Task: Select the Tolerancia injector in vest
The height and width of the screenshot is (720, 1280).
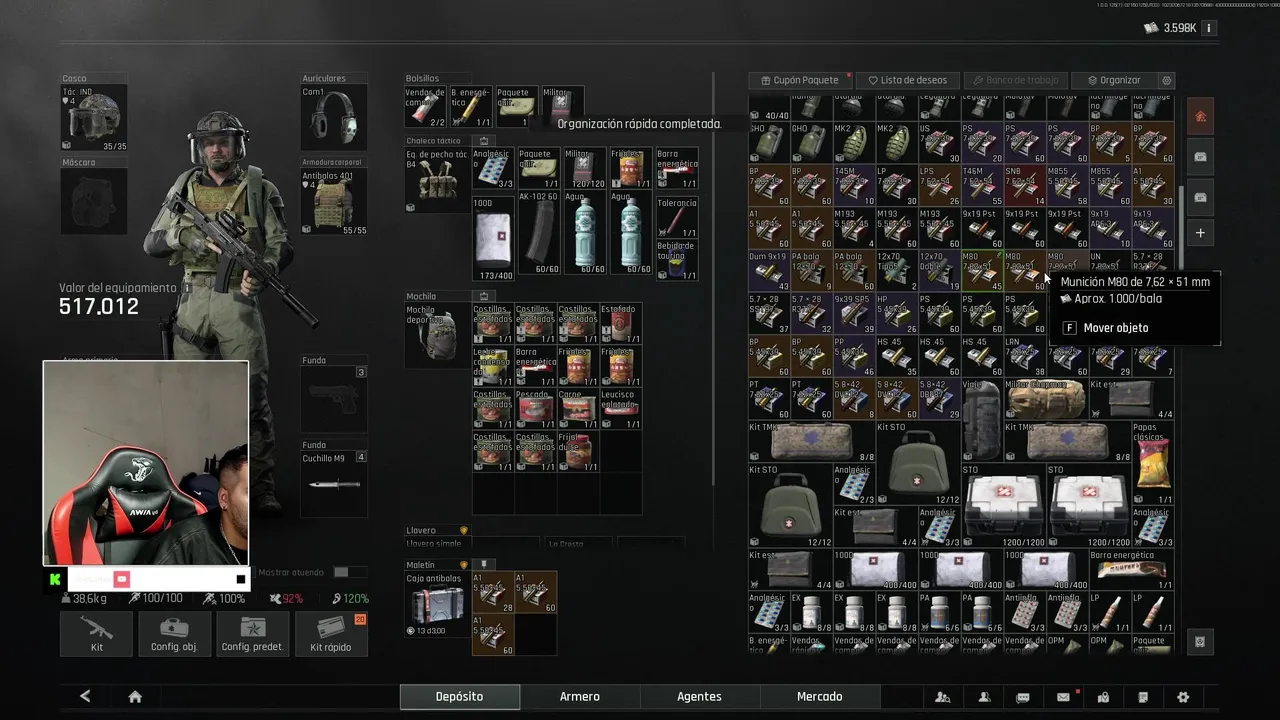Action: click(677, 218)
